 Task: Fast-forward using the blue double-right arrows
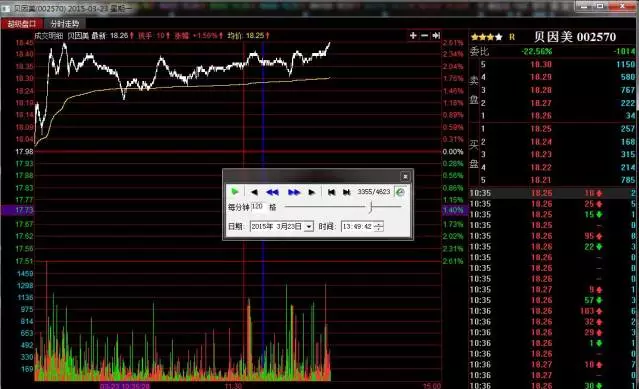[294, 192]
